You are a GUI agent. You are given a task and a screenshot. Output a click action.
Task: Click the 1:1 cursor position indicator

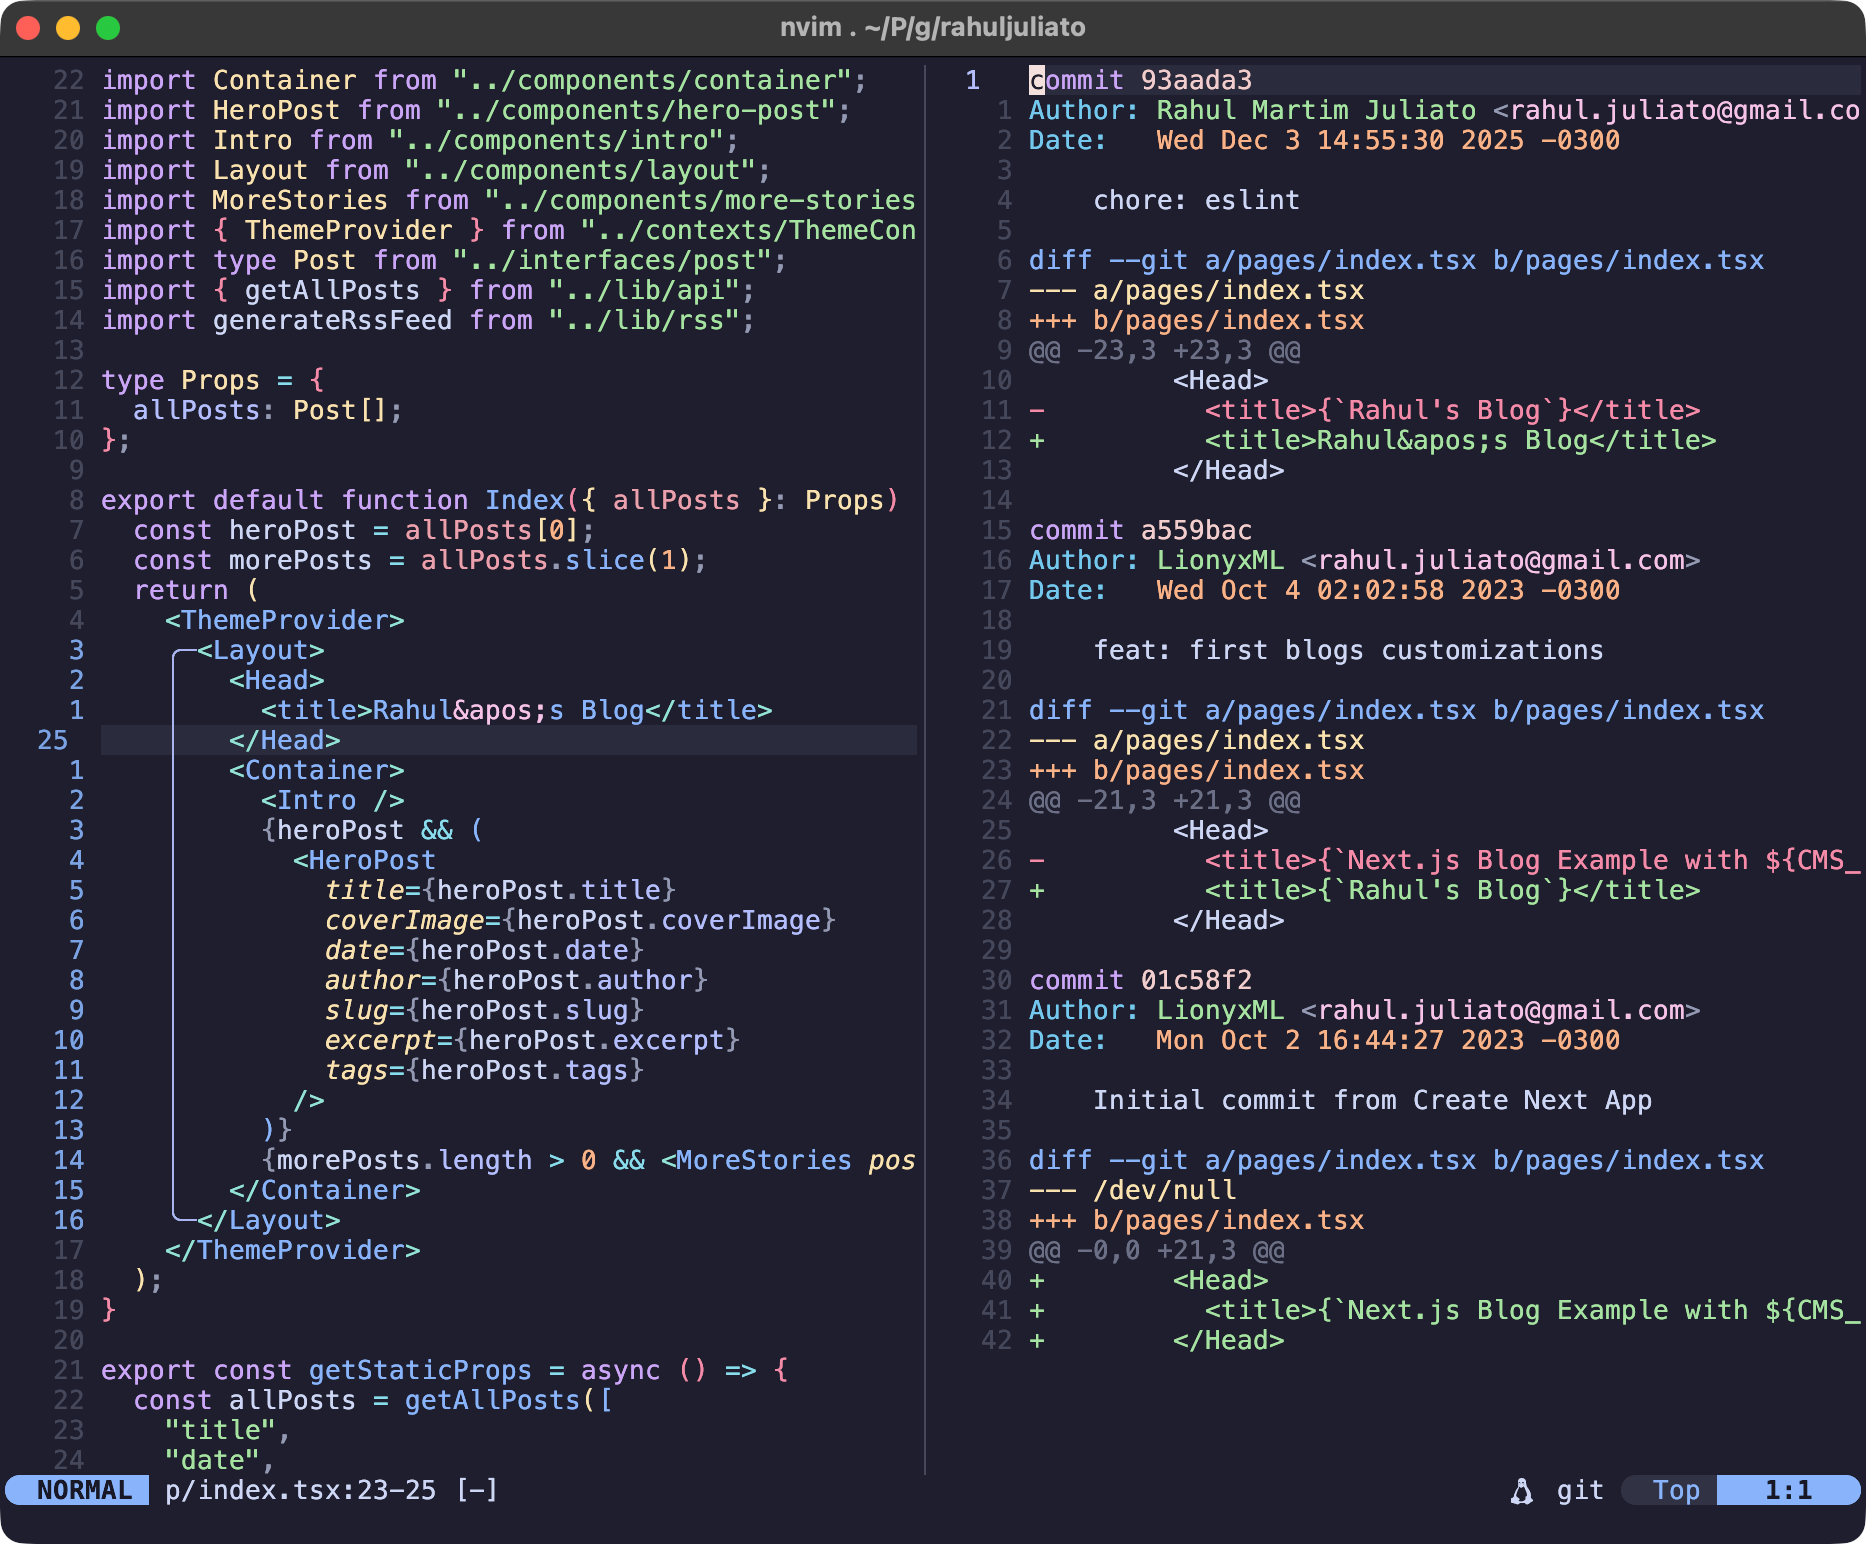(1788, 1490)
